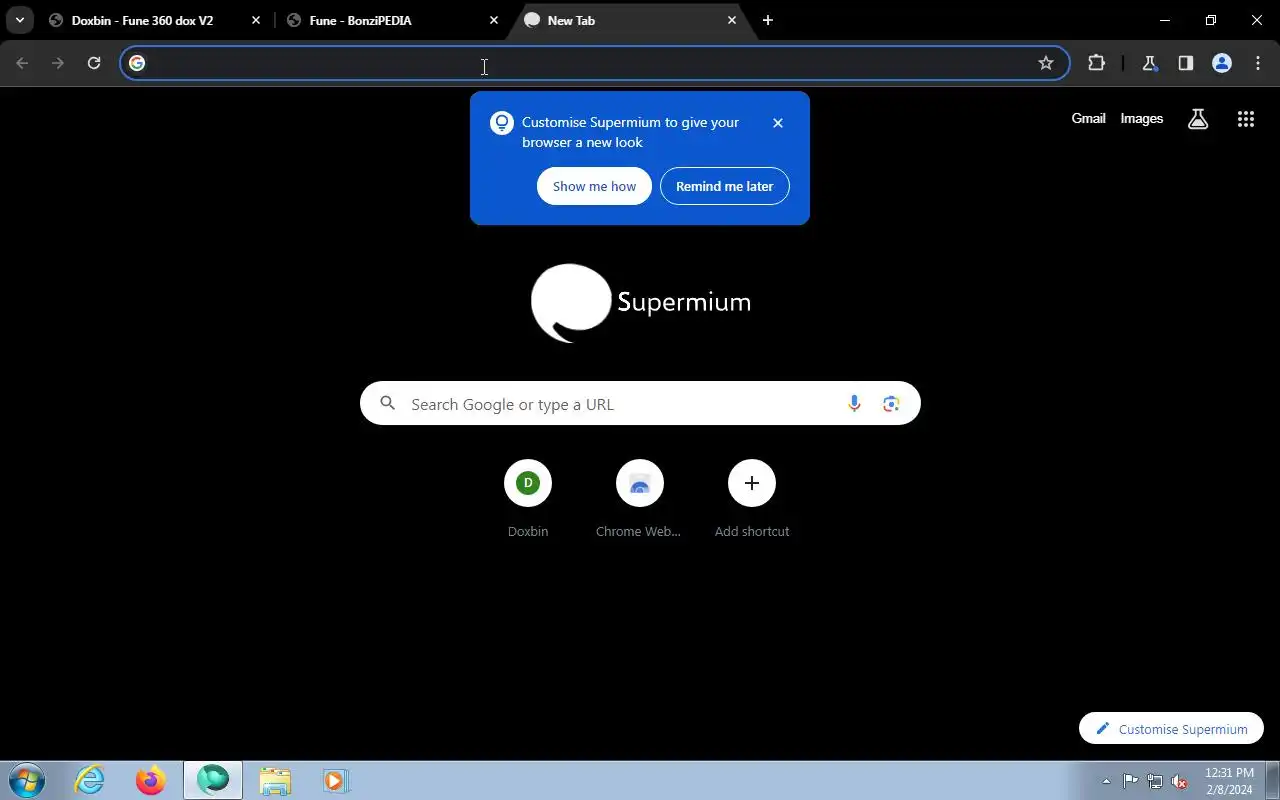The image size is (1280, 800).
Task: Close the Doxbin - Fune 360 dox V2 tab
Action: pyautogui.click(x=256, y=20)
